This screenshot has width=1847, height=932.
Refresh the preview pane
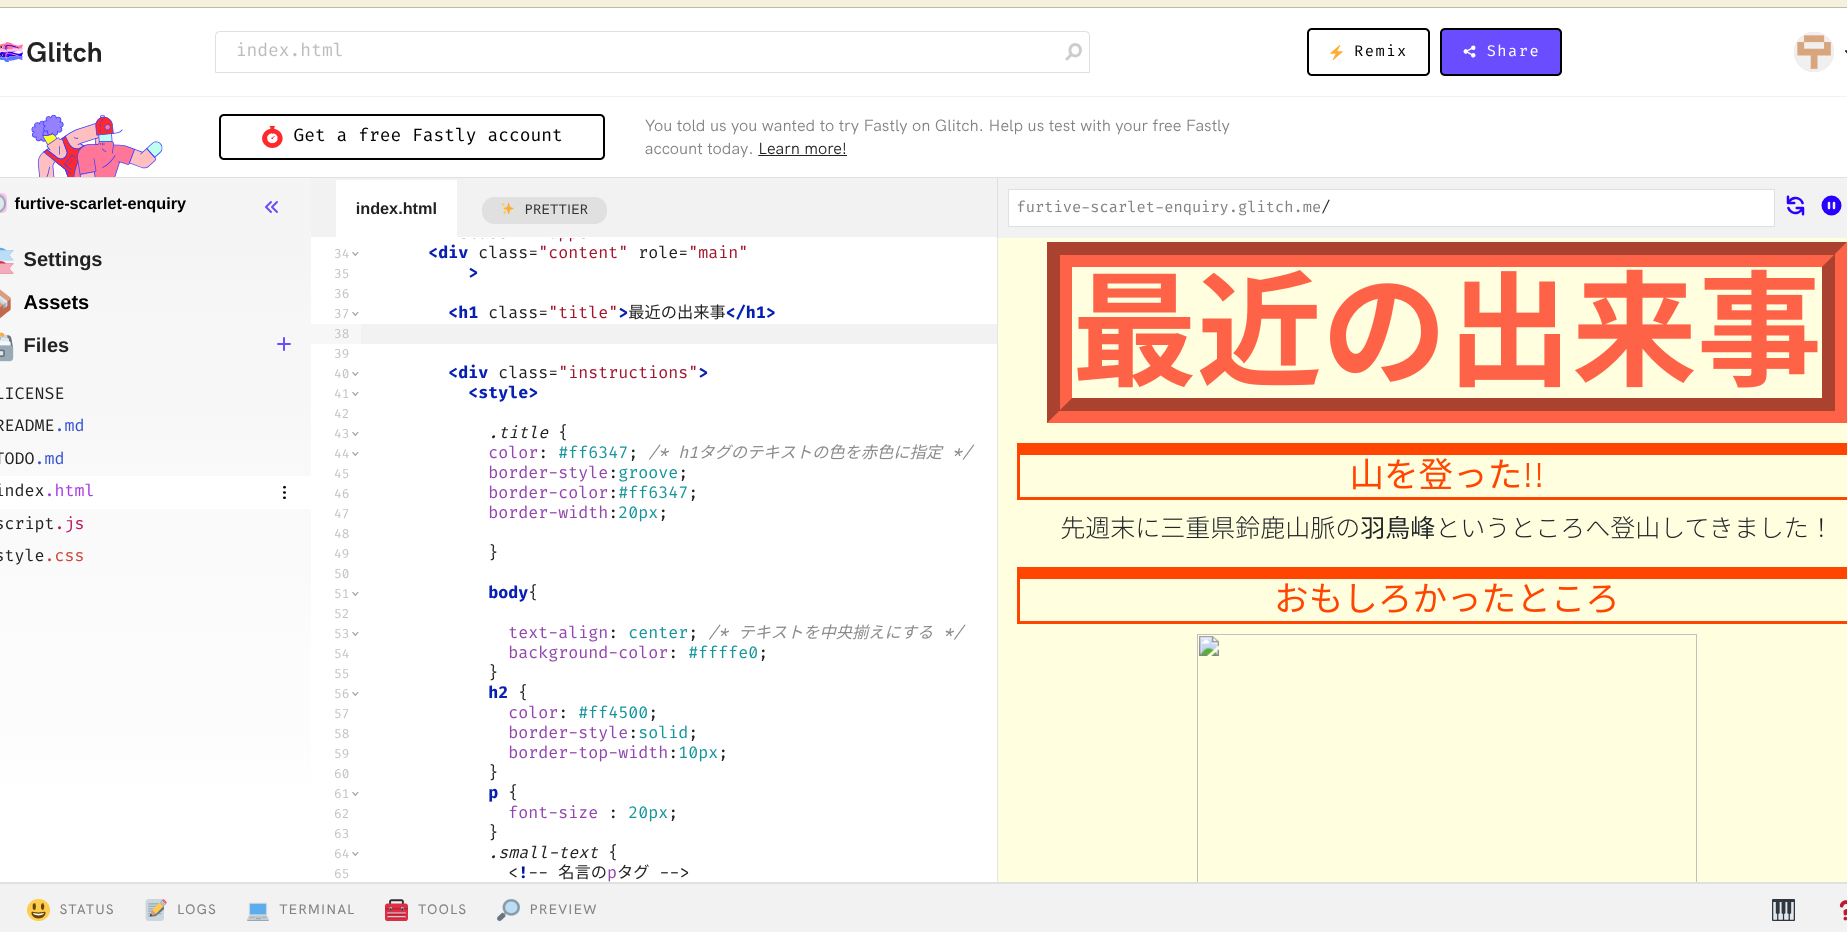tap(1796, 206)
